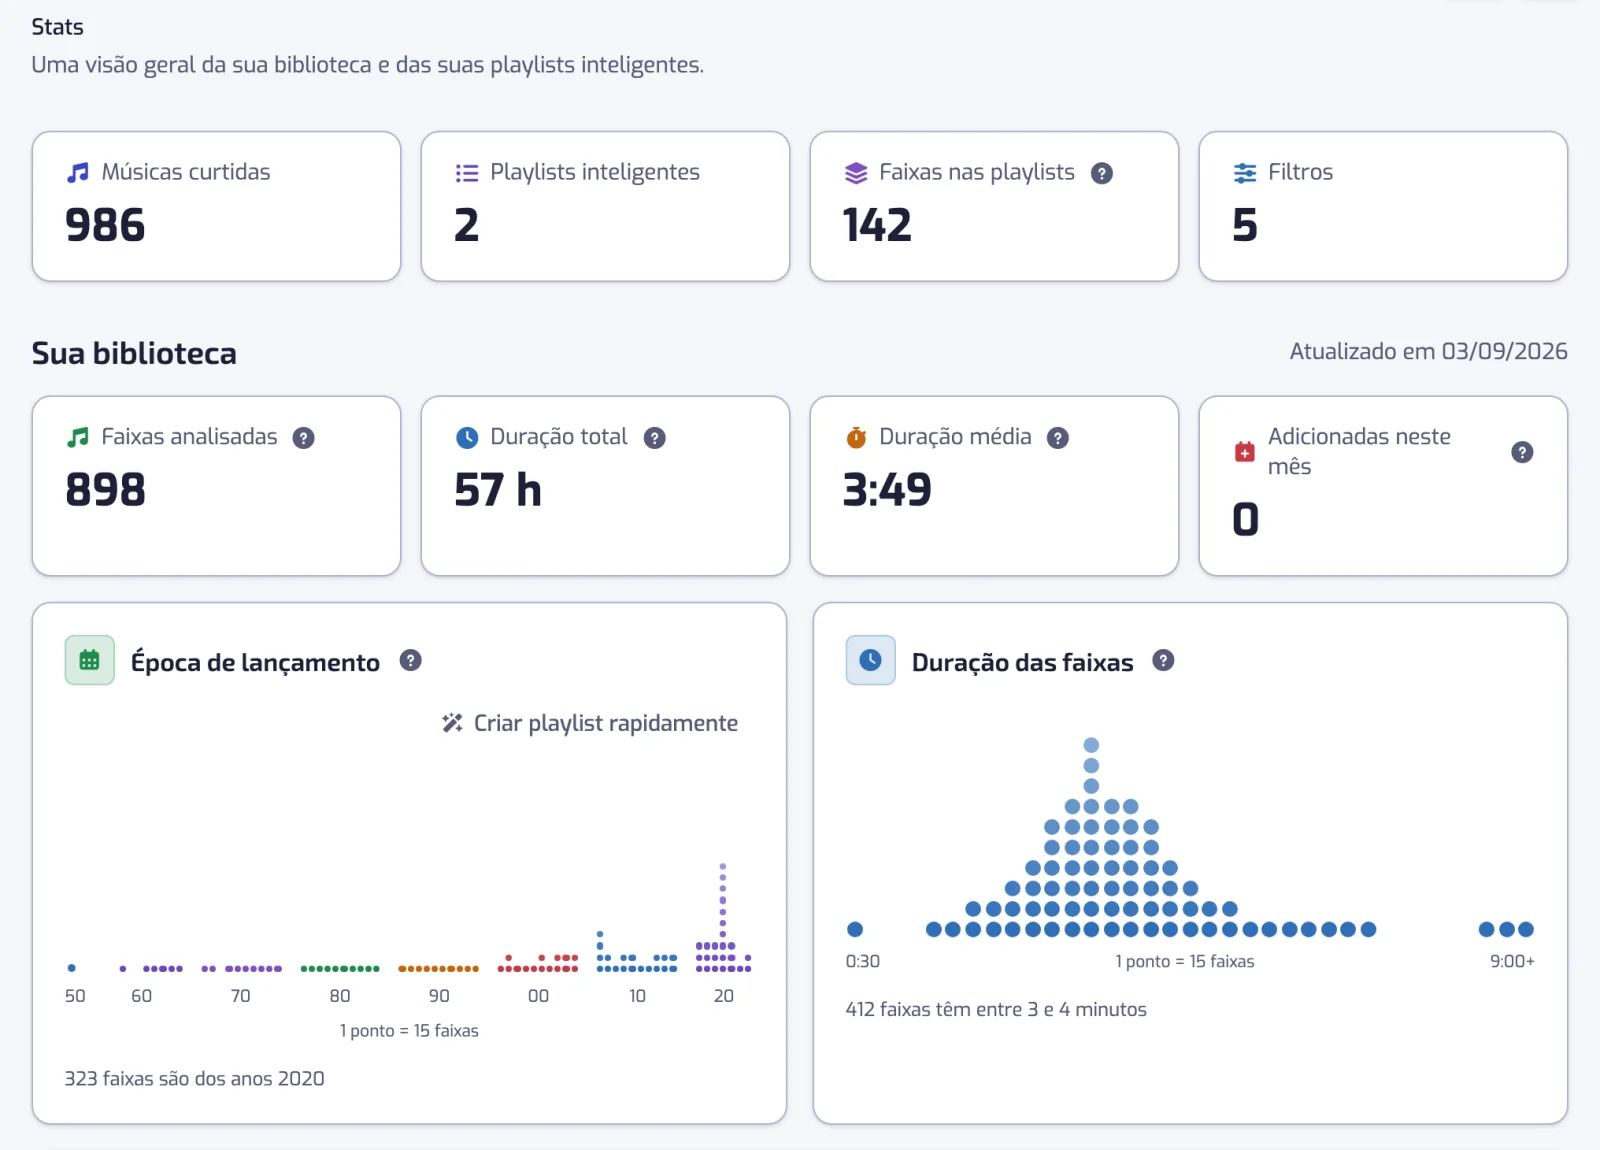Click the filters count 5

1245,225
